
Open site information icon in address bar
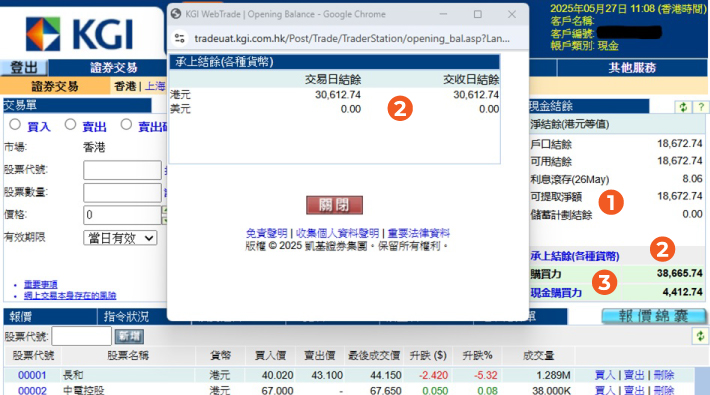coord(180,38)
